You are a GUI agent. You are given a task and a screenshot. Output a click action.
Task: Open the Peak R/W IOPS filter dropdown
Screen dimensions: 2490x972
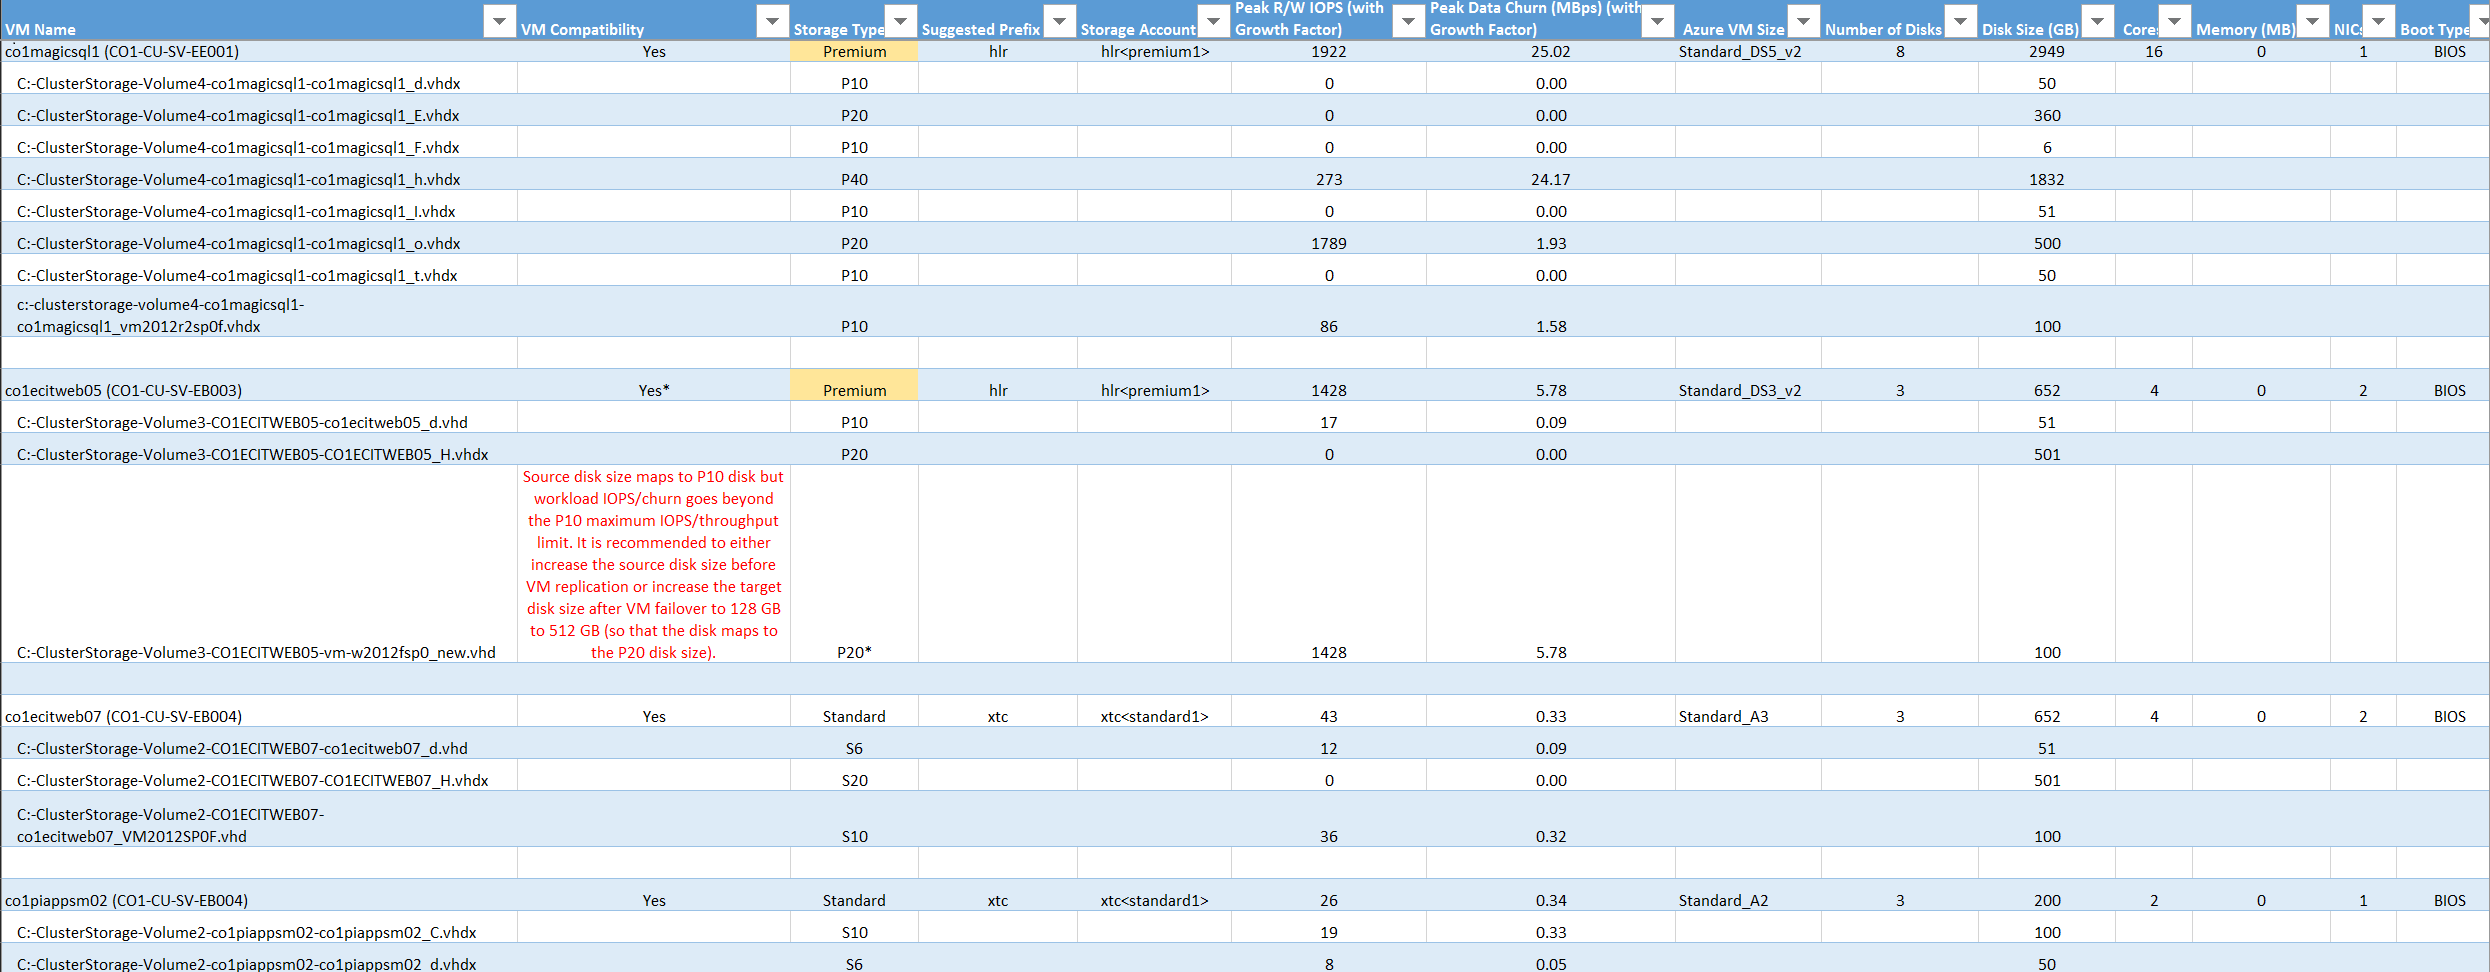(1409, 21)
